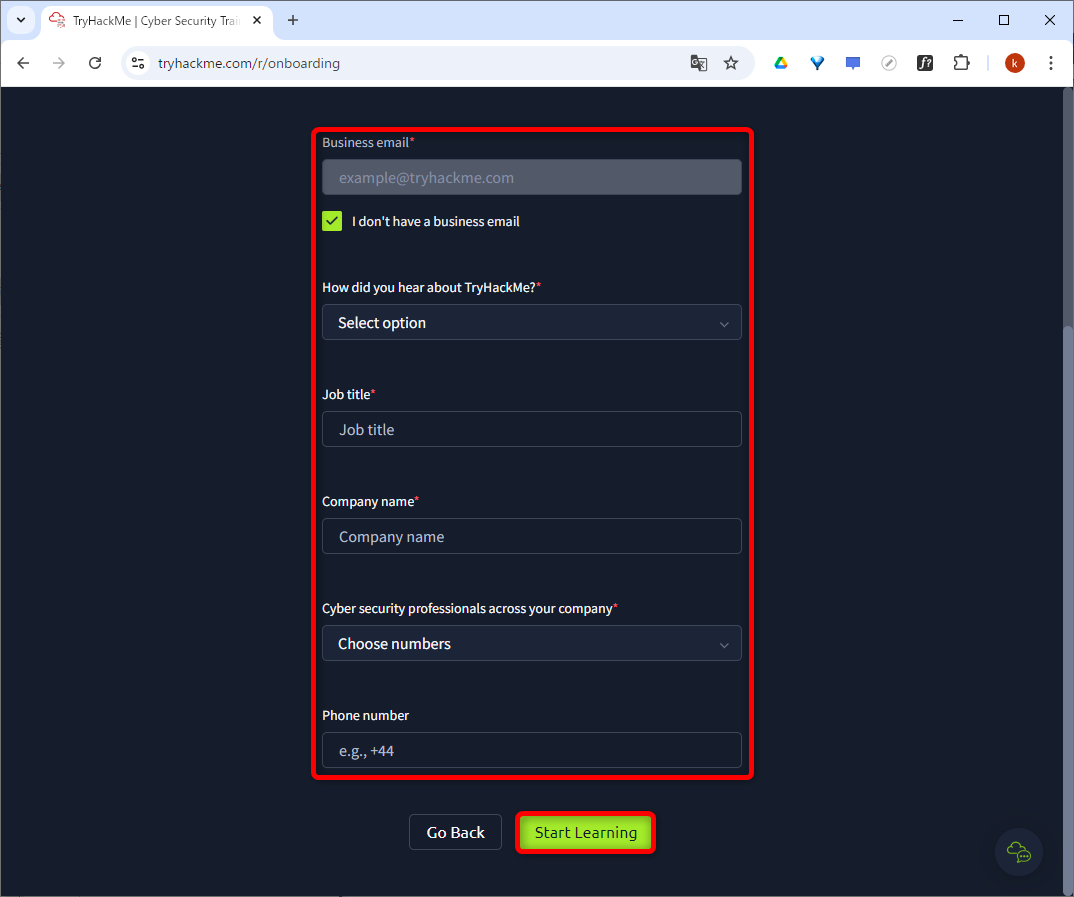Close the TryHackMe tab
The image size is (1074, 897).
[257, 21]
